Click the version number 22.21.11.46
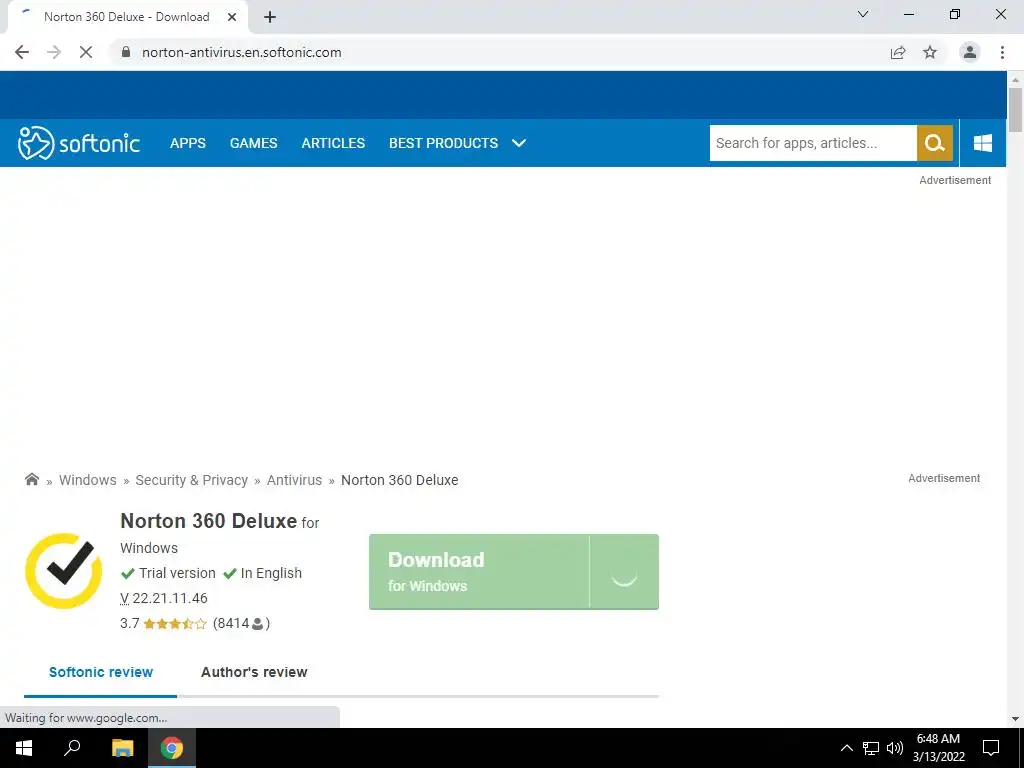This screenshot has height=768, width=1024. tap(170, 598)
